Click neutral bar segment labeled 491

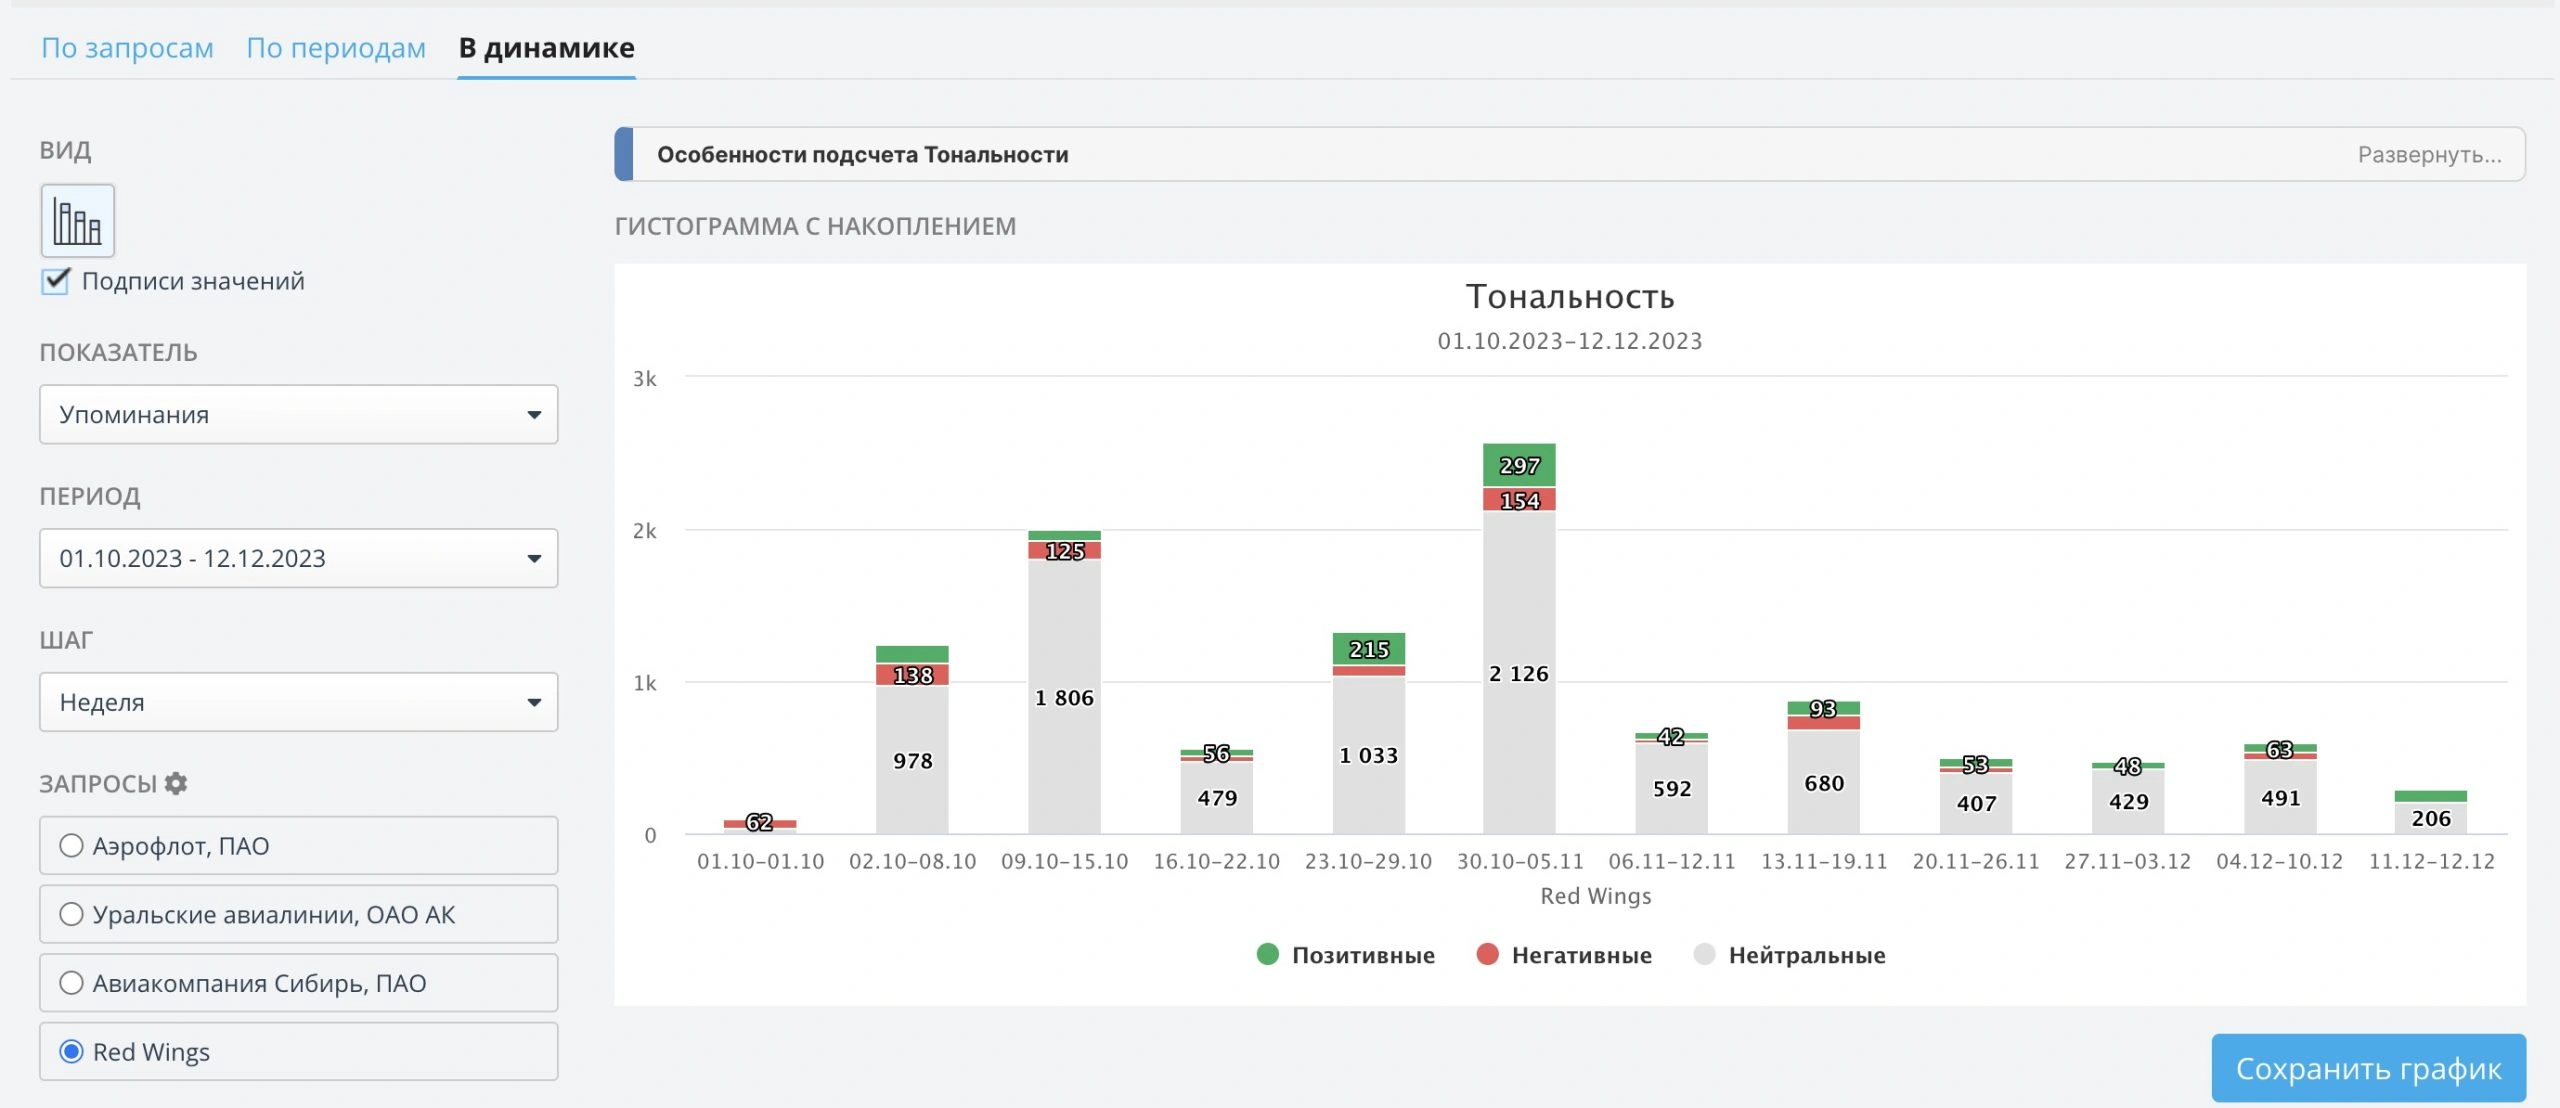pyautogui.click(x=2279, y=797)
